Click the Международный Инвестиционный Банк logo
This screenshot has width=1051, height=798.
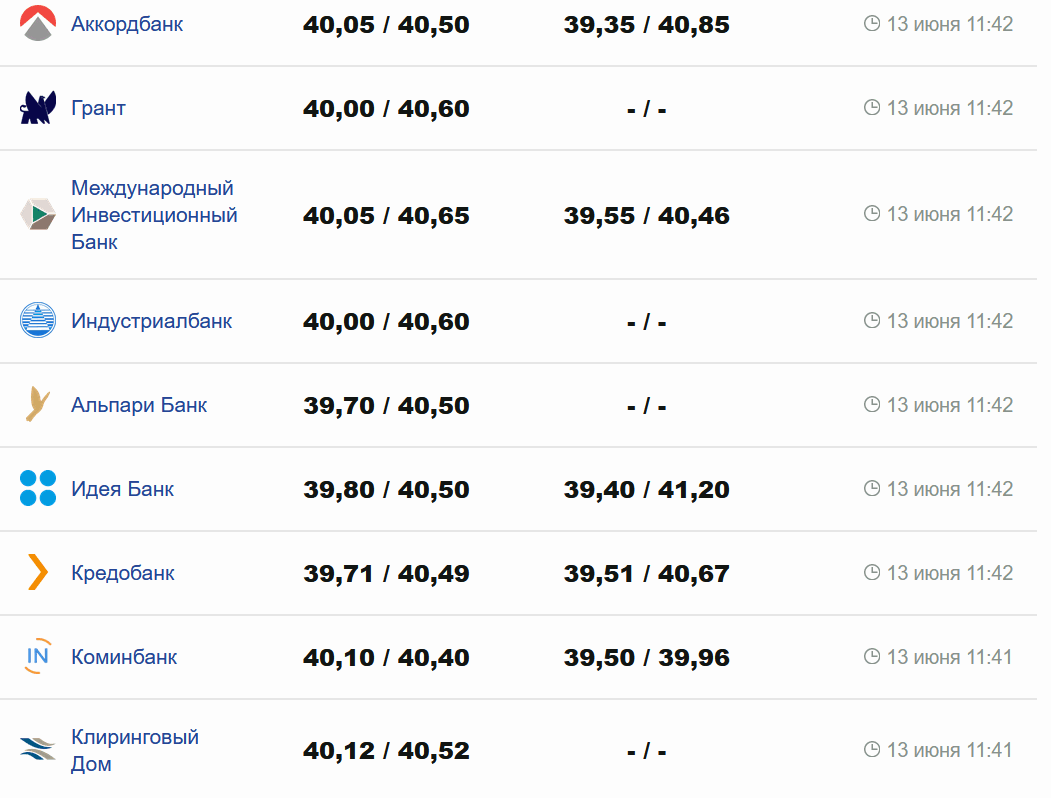pos(38,214)
